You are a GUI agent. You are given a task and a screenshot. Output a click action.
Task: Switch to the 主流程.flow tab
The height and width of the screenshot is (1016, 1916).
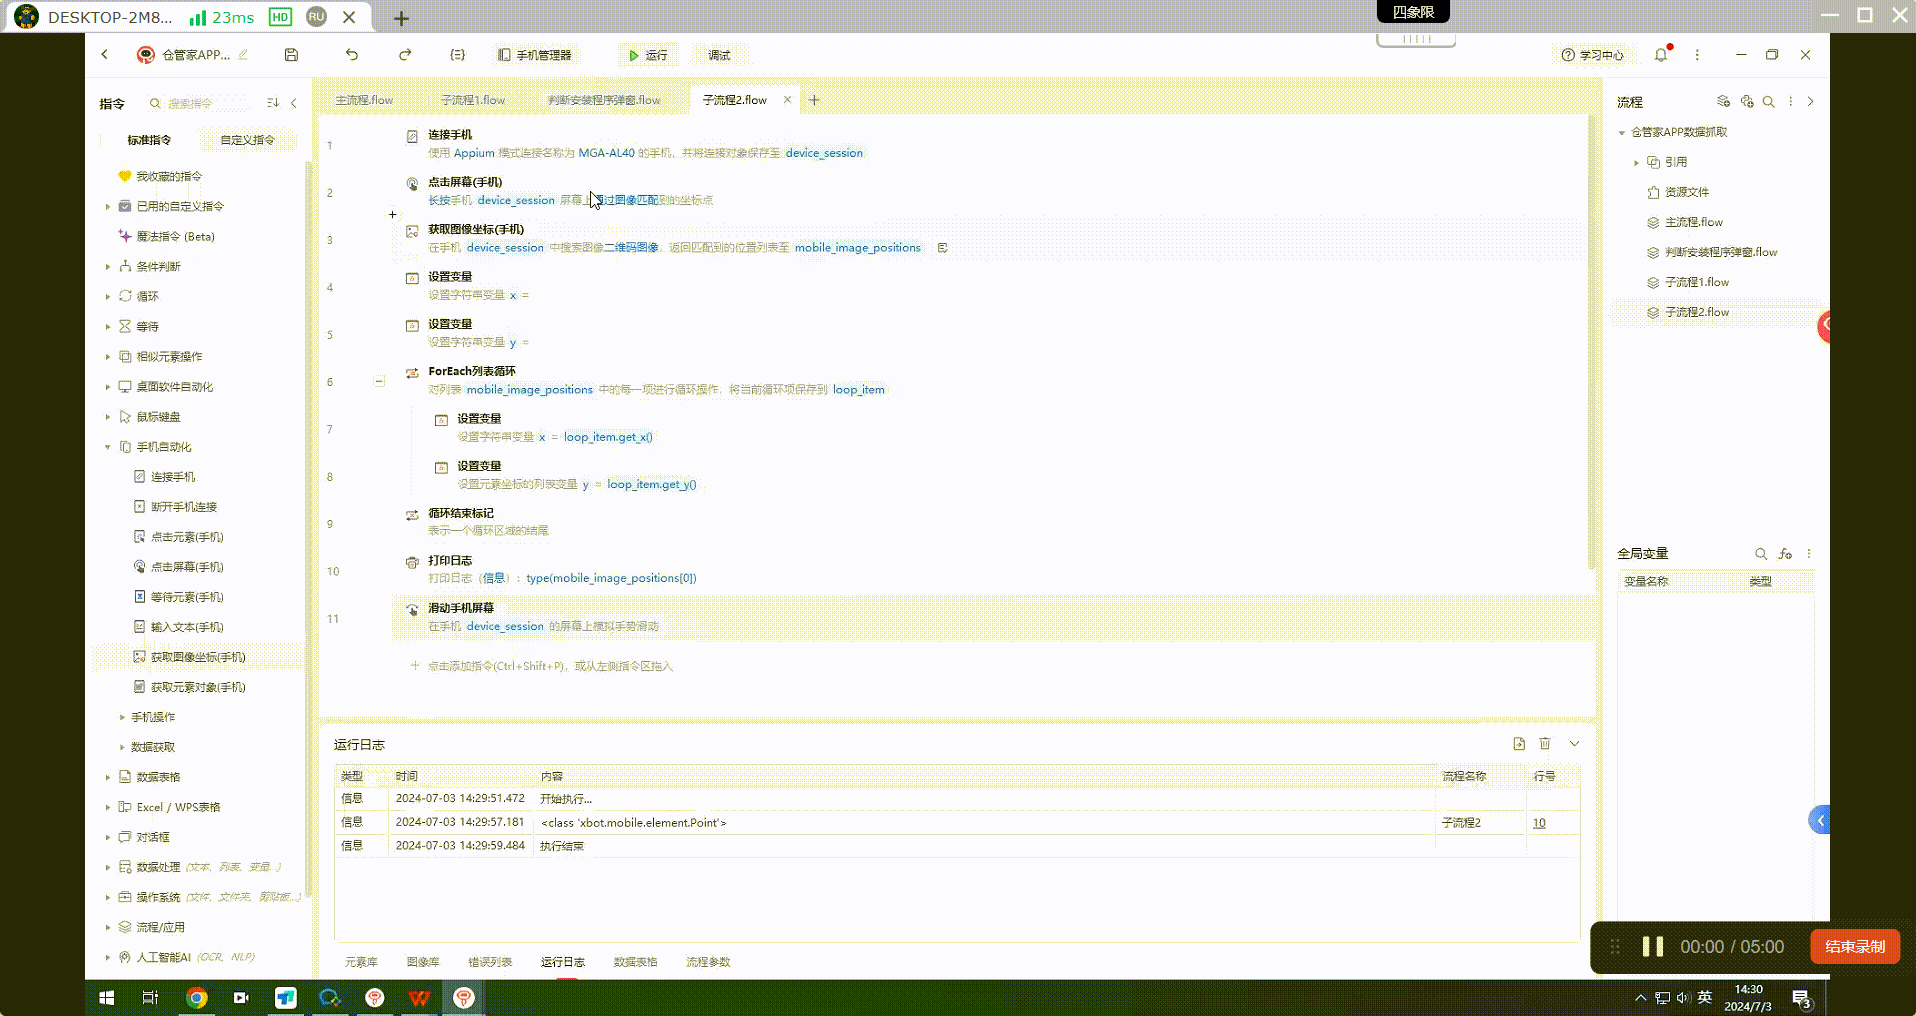[364, 100]
